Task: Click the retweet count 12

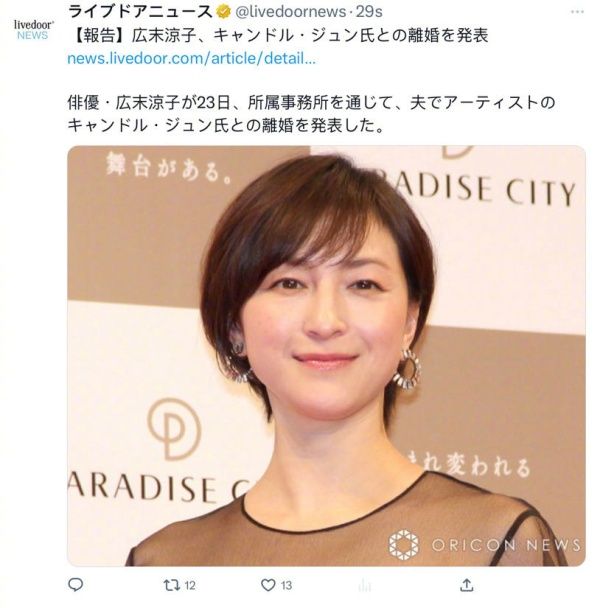Action: pyautogui.click(x=190, y=585)
